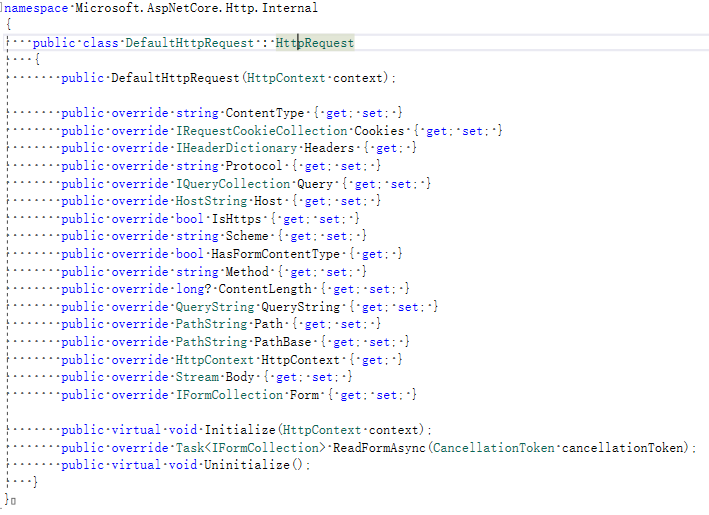Click the Microsoft.AspNetCore.Http.Internal namespace name
Image resolution: width=709 pixels, height=515 pixels.
(196, 8)
